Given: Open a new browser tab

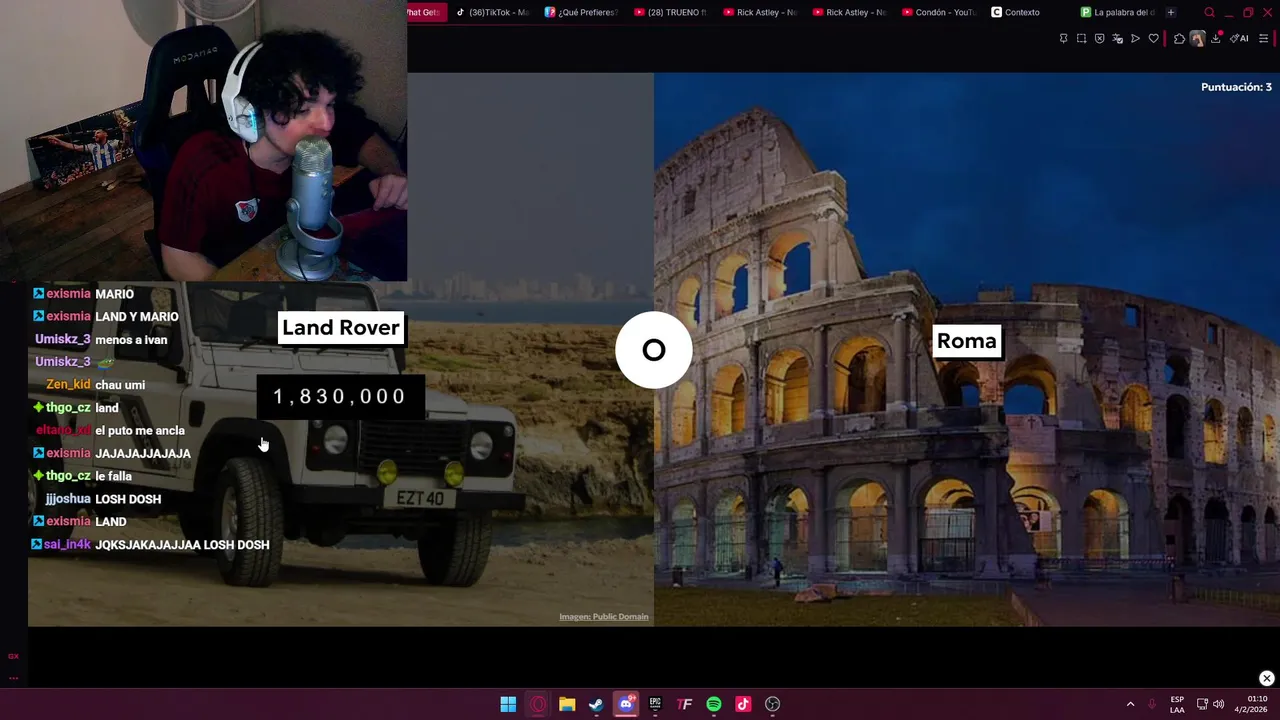Looking at the screenshot, I should point(1171,12).
